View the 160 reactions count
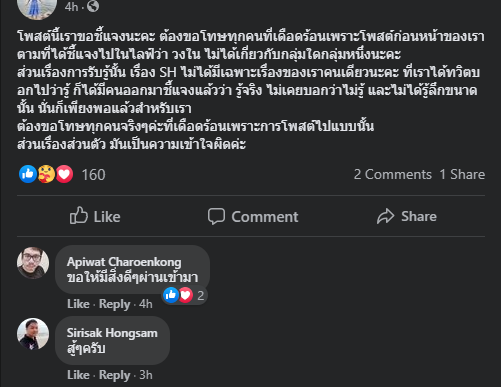The width and height of the screenshot is (501, 387). click(93, 175)
